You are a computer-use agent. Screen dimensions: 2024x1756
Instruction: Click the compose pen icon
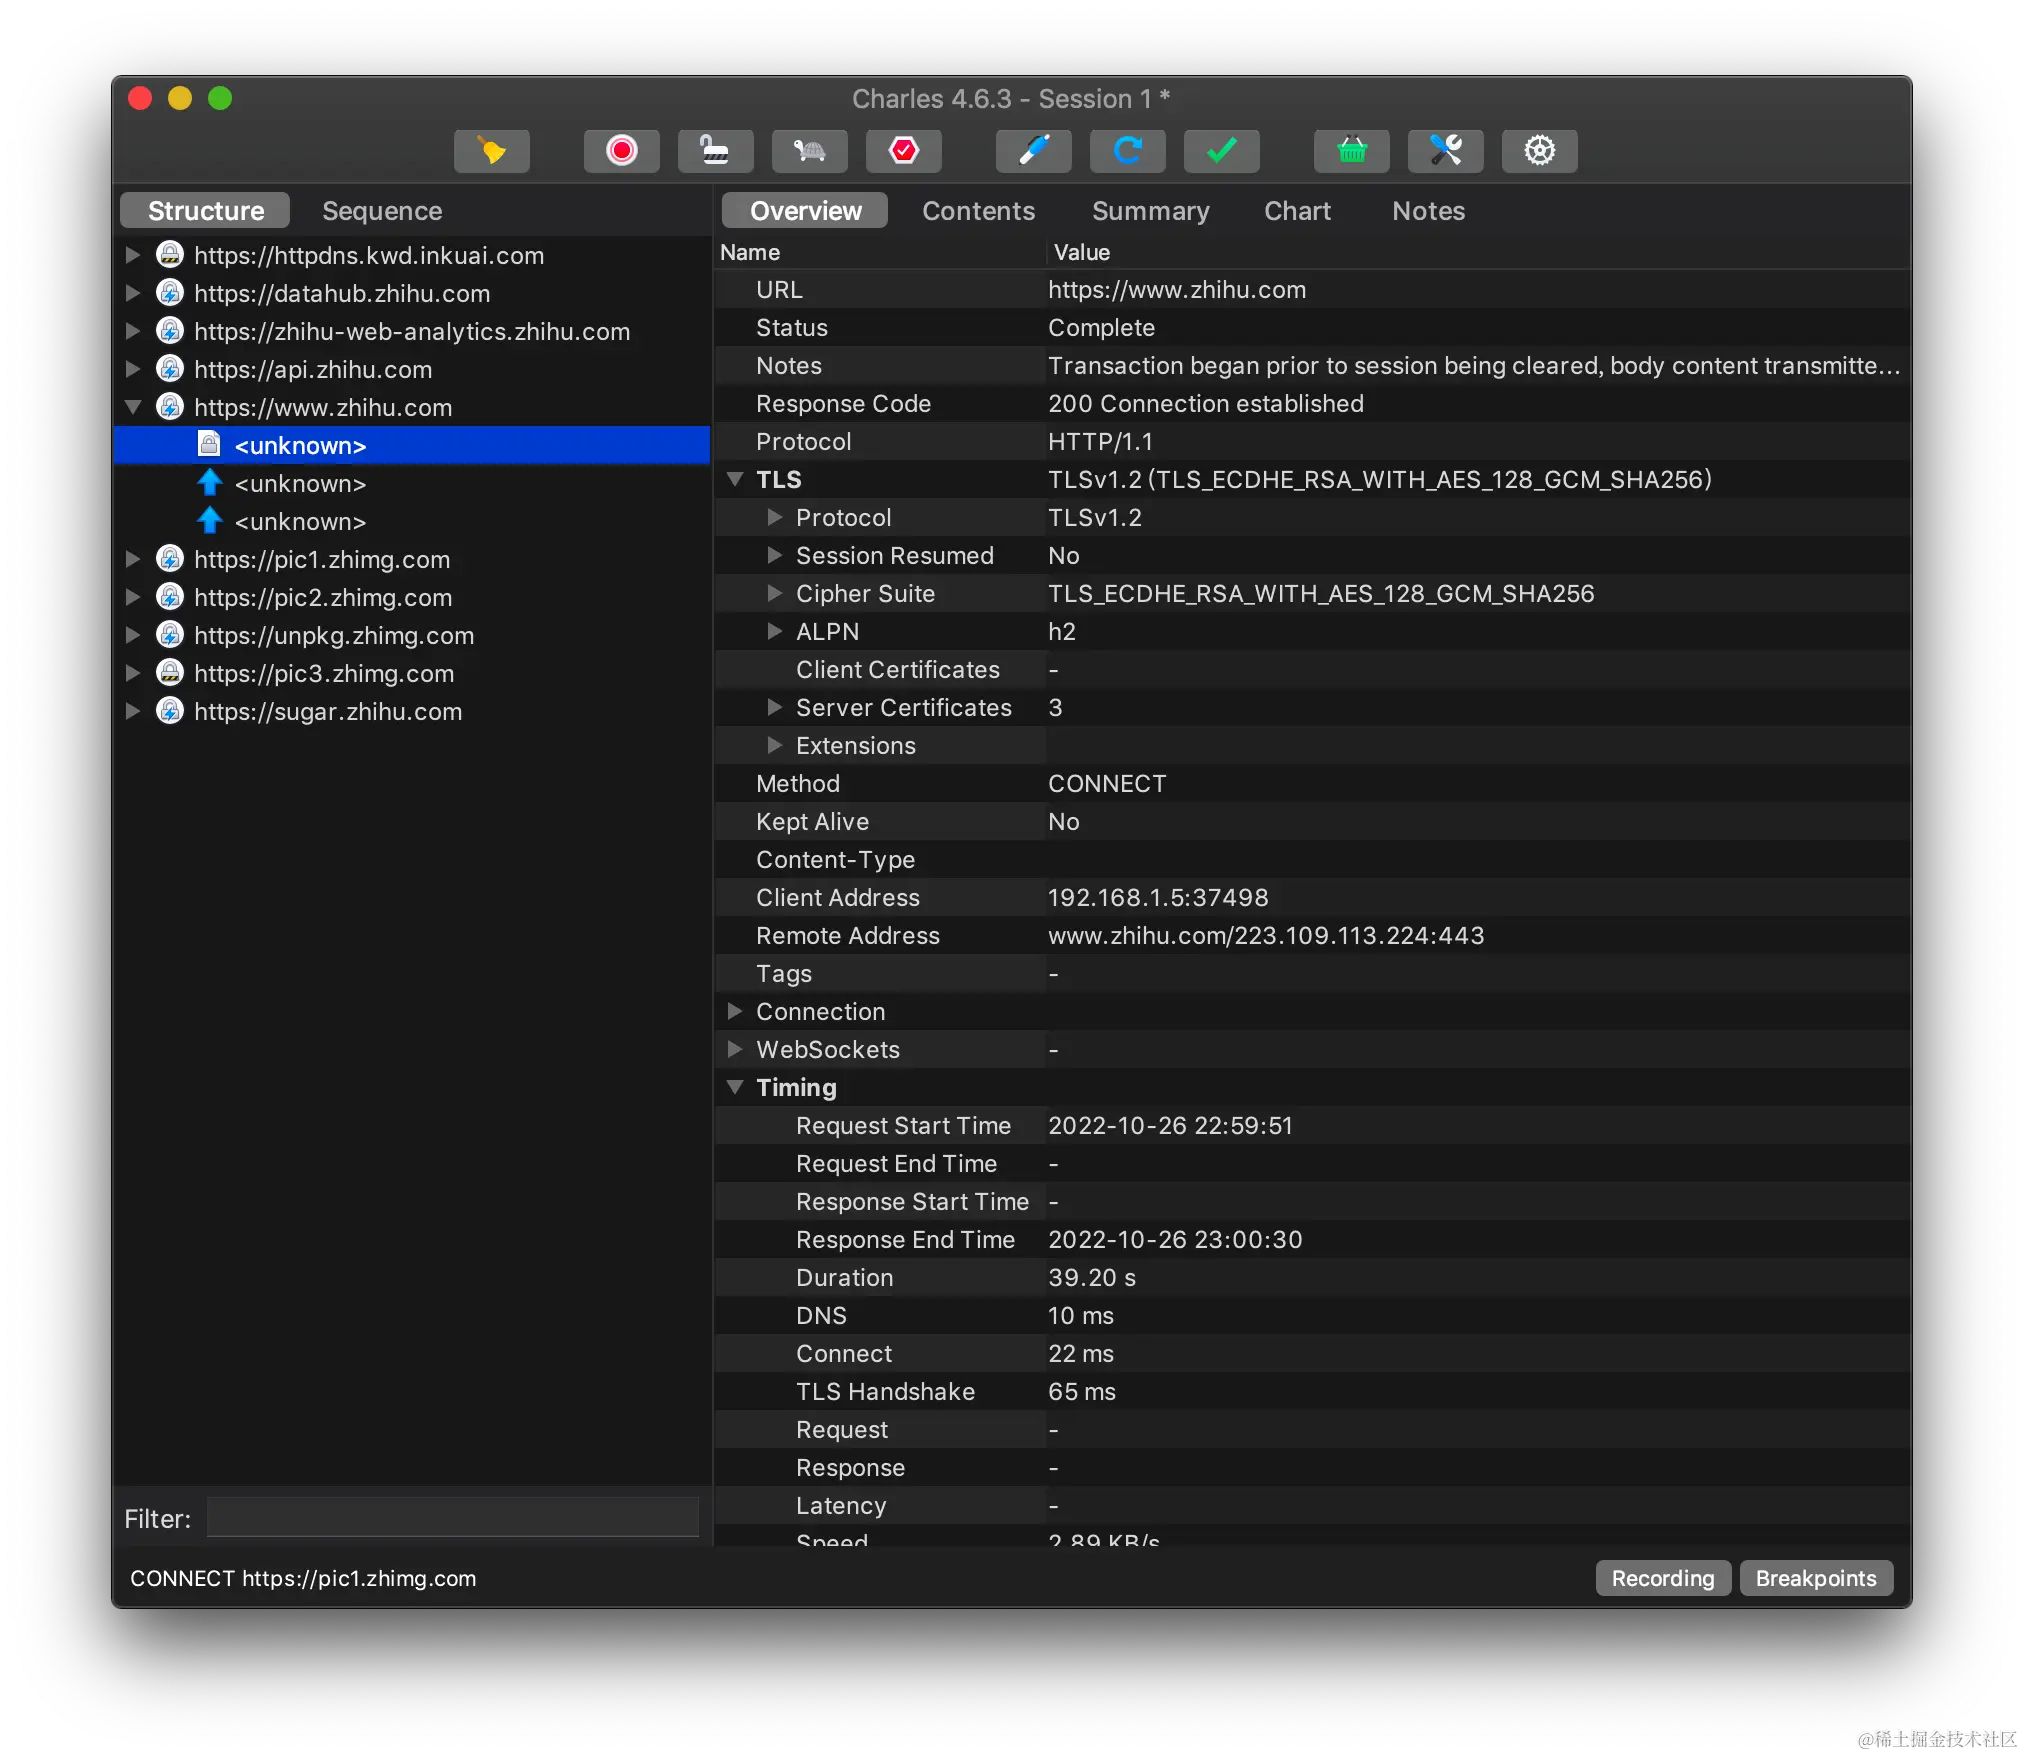pyautogui.click(x=1033, y=151)
